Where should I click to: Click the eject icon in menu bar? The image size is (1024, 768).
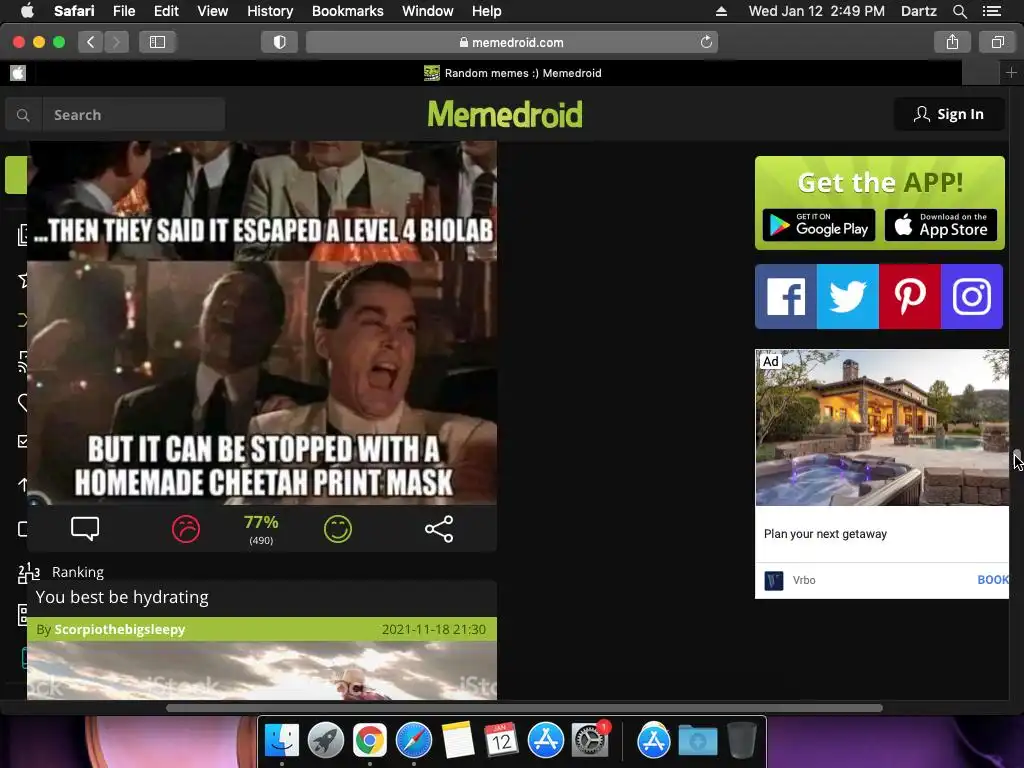[x=721, y=11]
